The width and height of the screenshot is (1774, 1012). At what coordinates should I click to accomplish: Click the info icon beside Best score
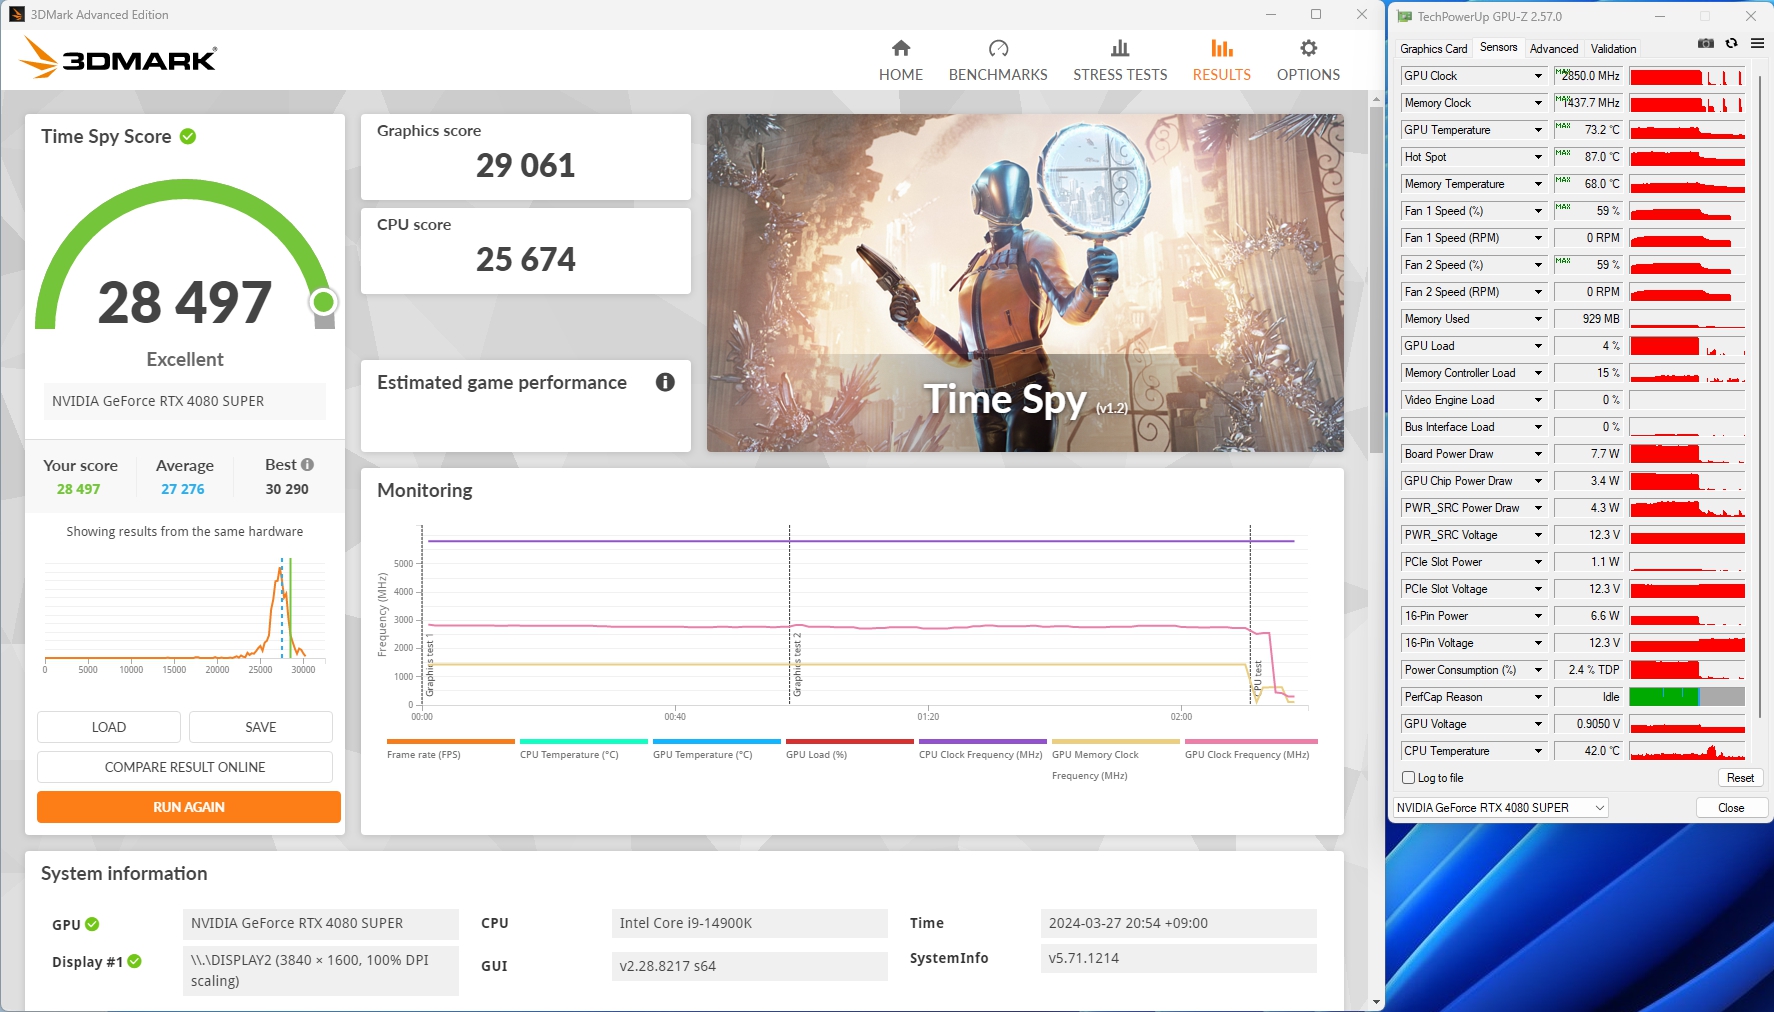pos(308,465)
